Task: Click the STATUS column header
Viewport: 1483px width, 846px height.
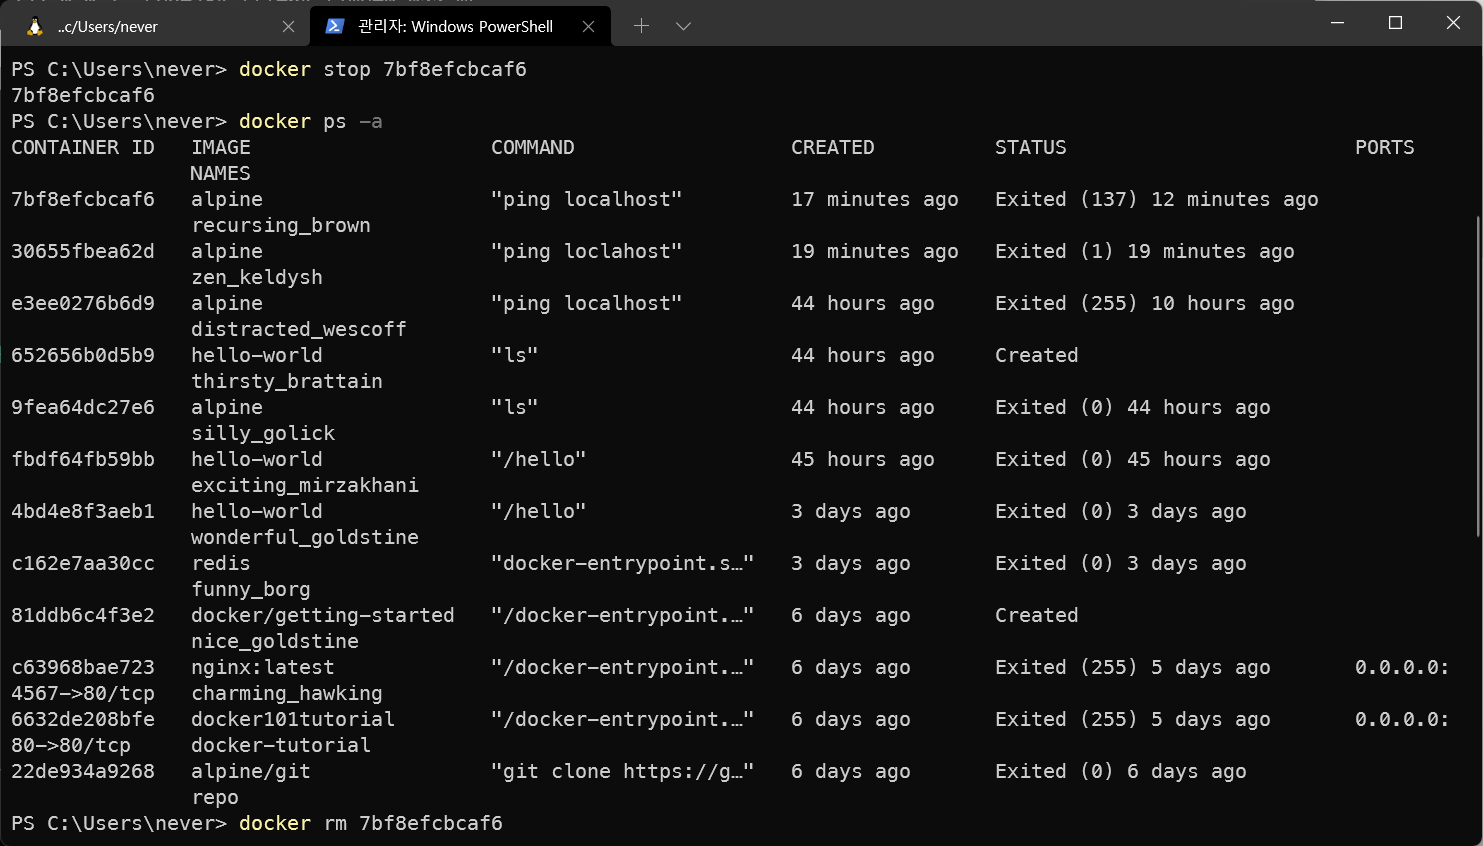Action: [x=1031, y=147]
